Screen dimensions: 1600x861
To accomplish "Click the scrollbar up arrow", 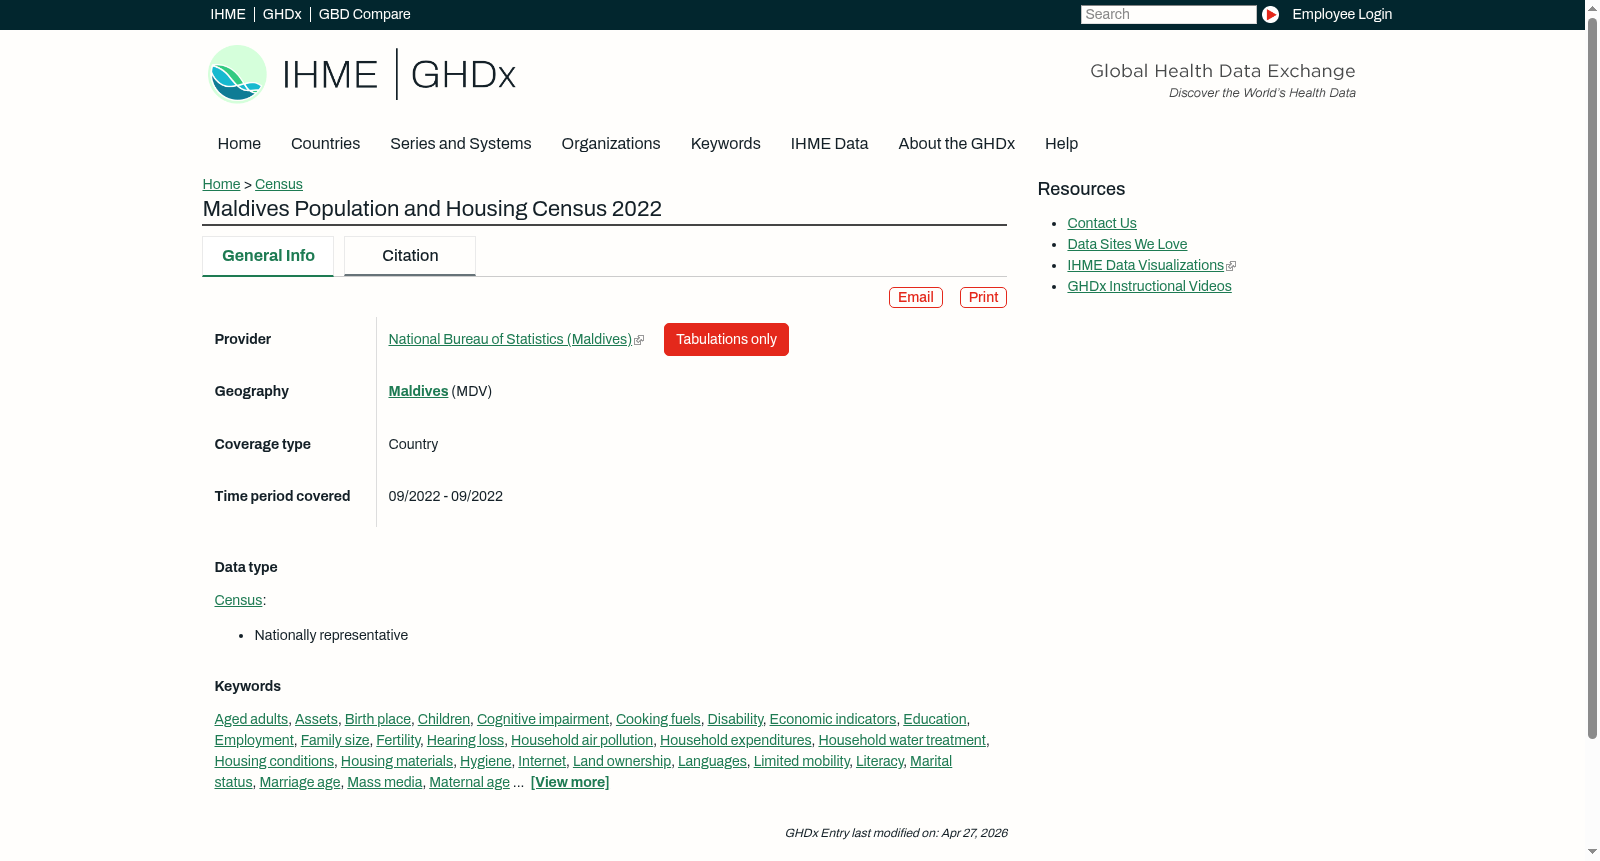I will click(1592, 8).
